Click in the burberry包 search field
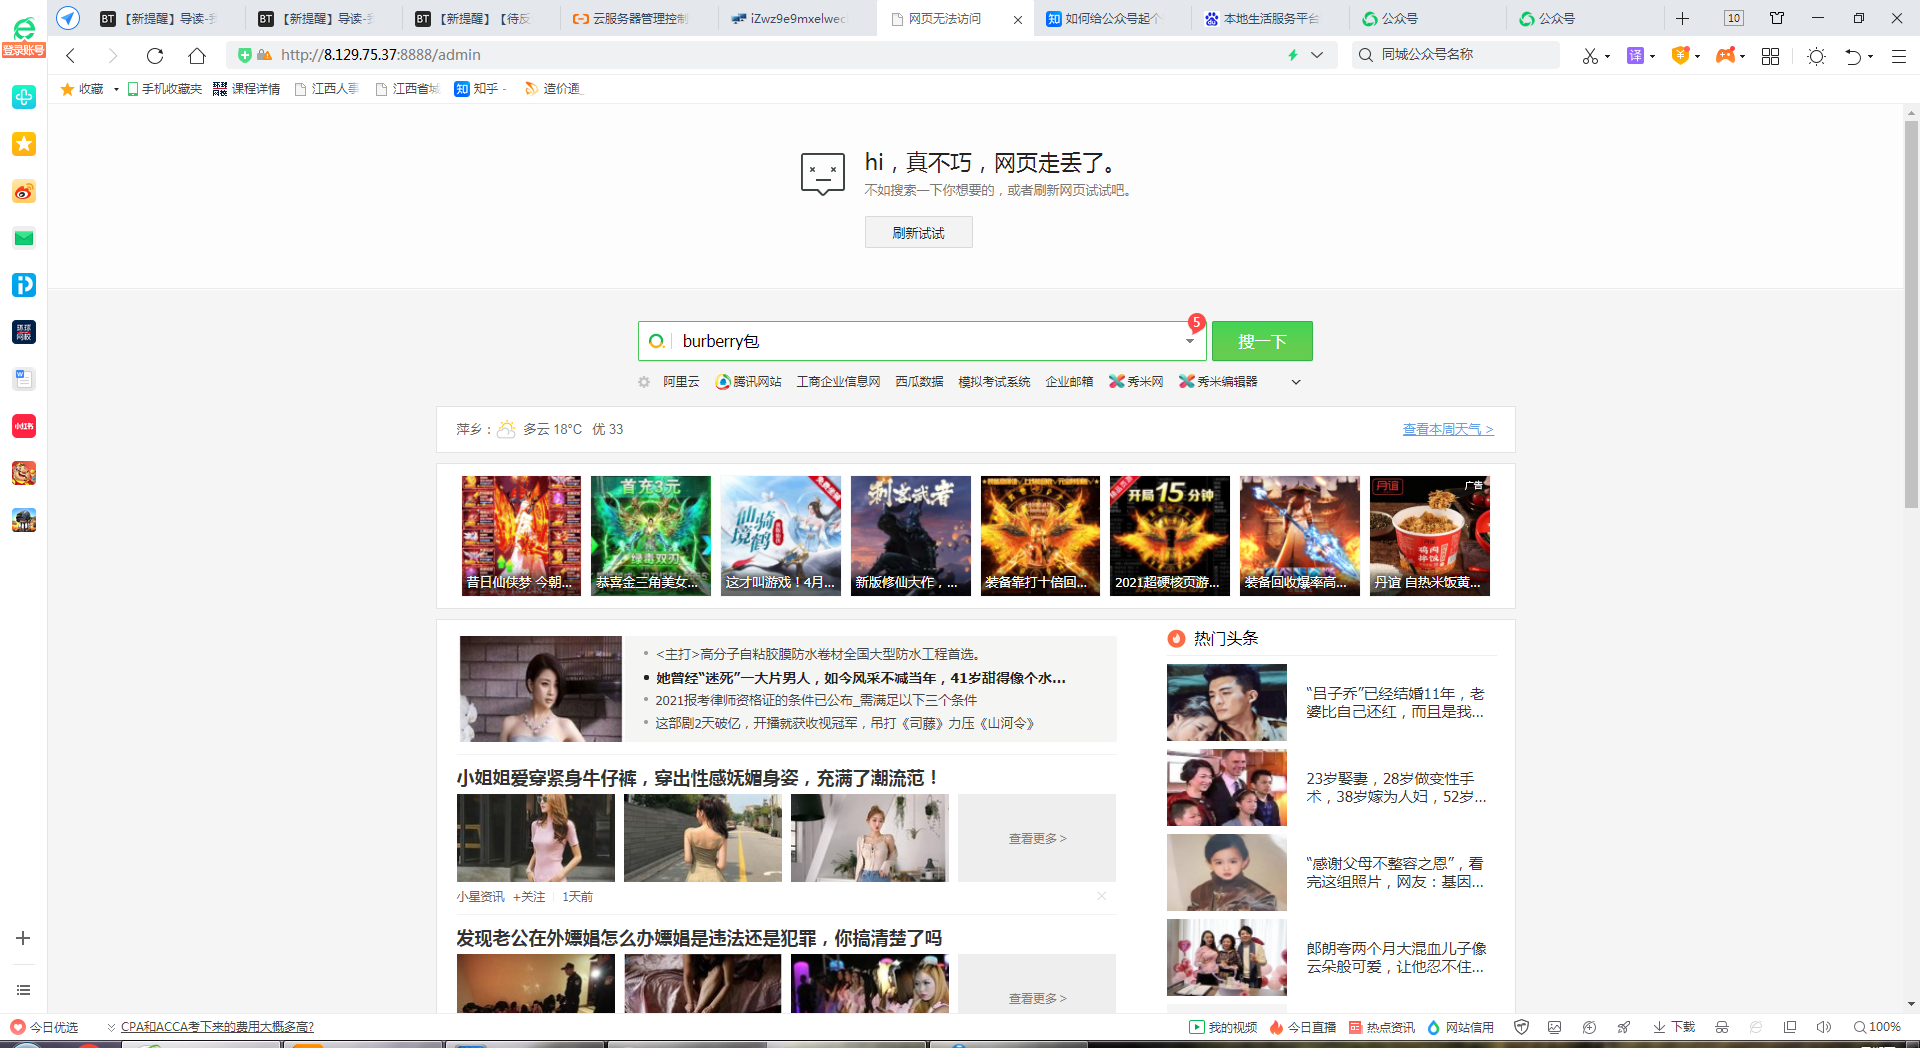 (920, 341)
